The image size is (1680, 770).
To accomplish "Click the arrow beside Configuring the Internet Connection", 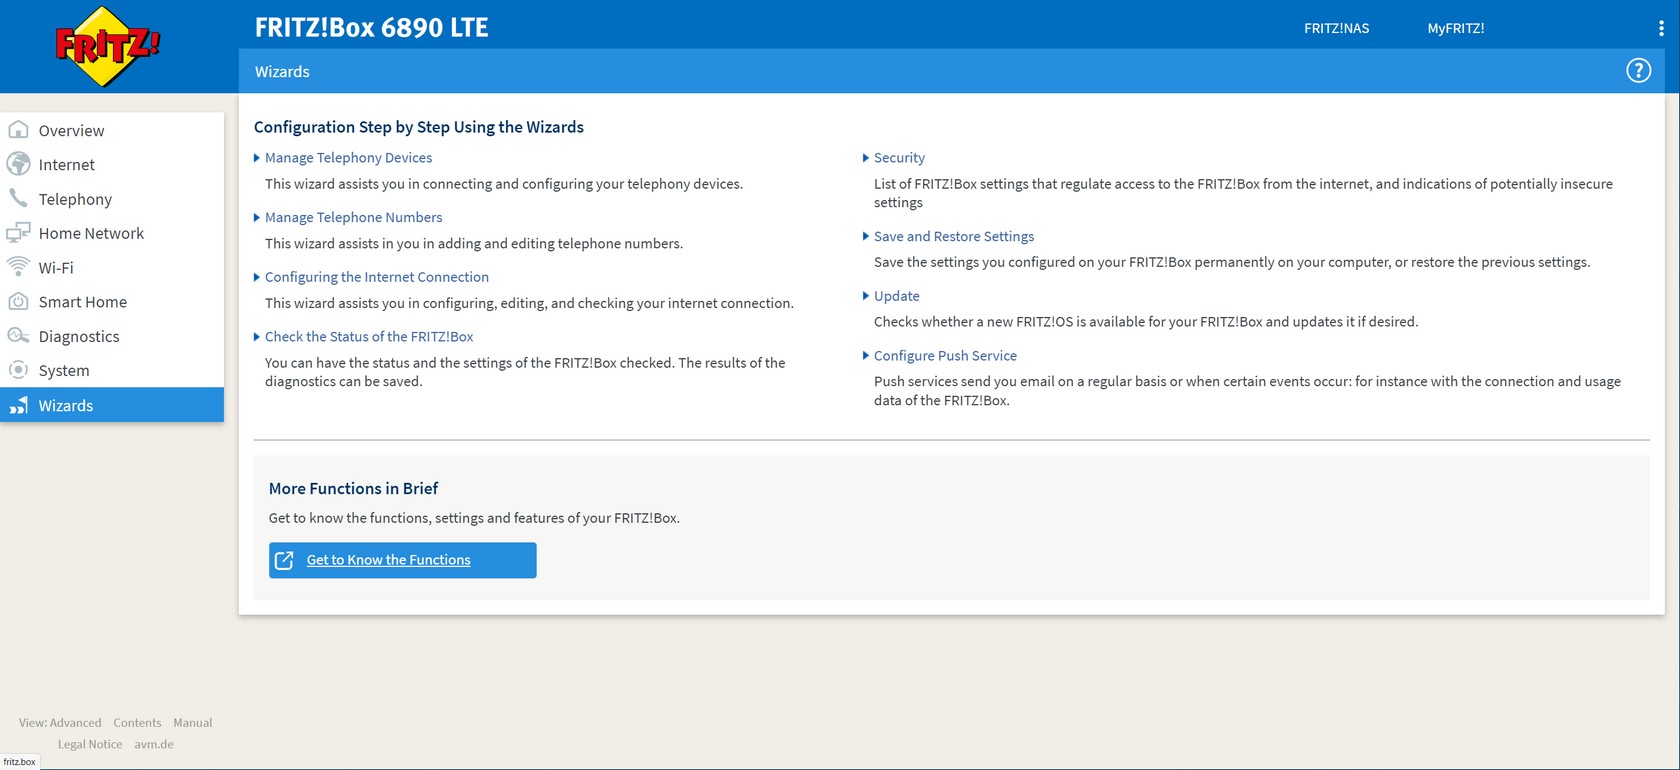I will point(257,277).
